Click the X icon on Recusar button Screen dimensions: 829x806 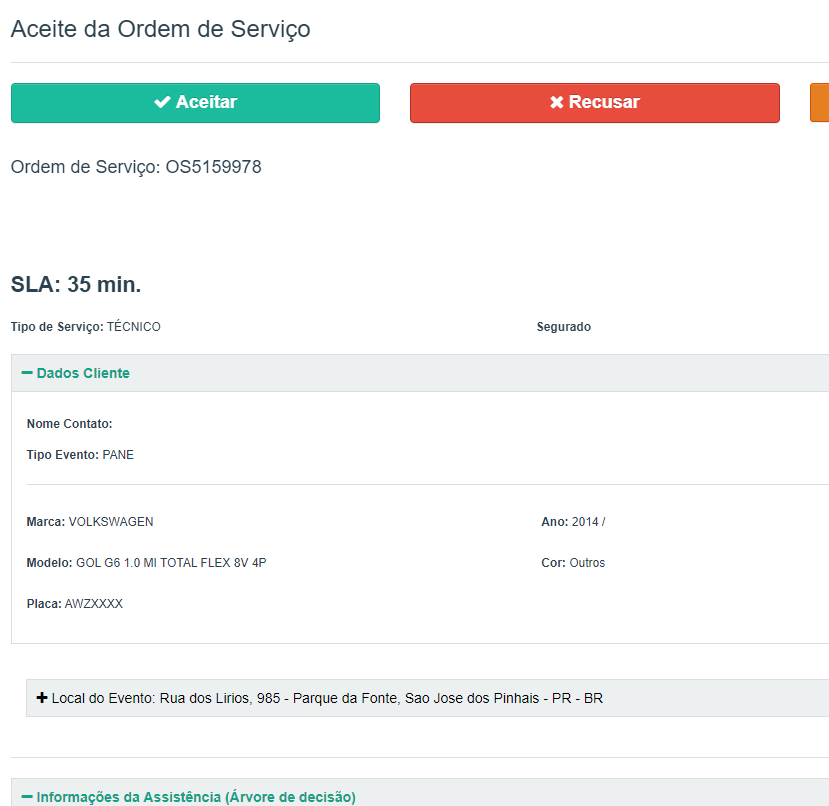coord(557,102)
